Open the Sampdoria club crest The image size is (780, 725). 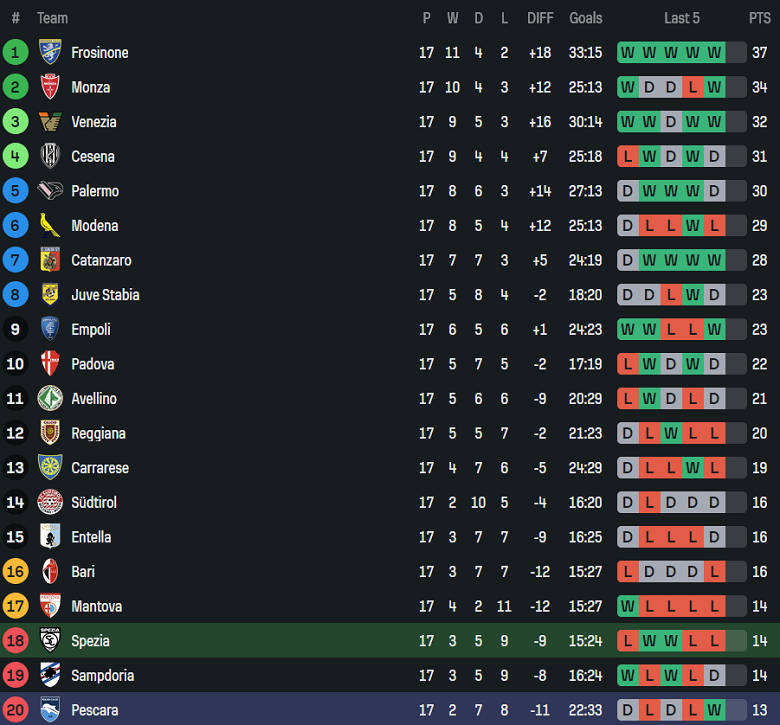tap(50, 676)
